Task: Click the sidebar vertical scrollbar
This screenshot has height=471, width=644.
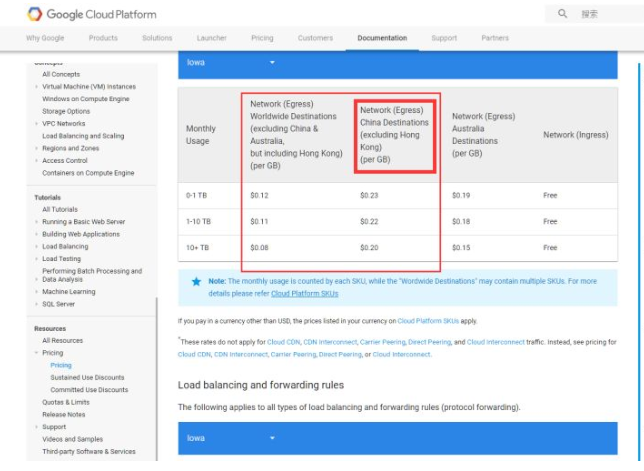Action: coord(156,378)
